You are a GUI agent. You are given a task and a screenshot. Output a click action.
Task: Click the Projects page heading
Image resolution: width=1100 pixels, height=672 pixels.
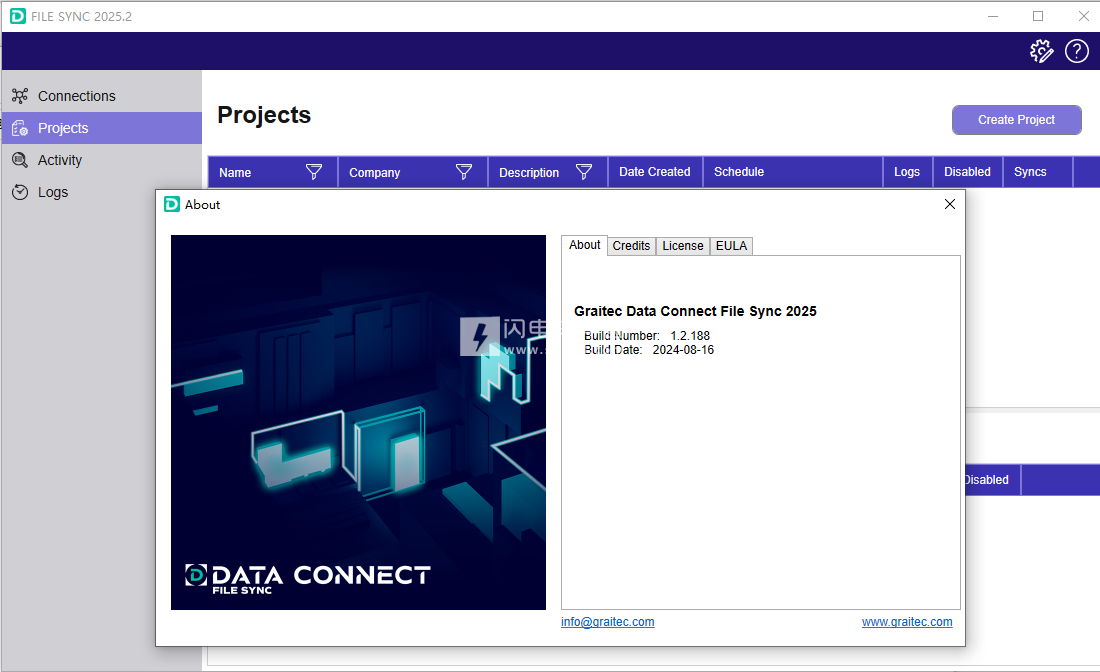264,115
